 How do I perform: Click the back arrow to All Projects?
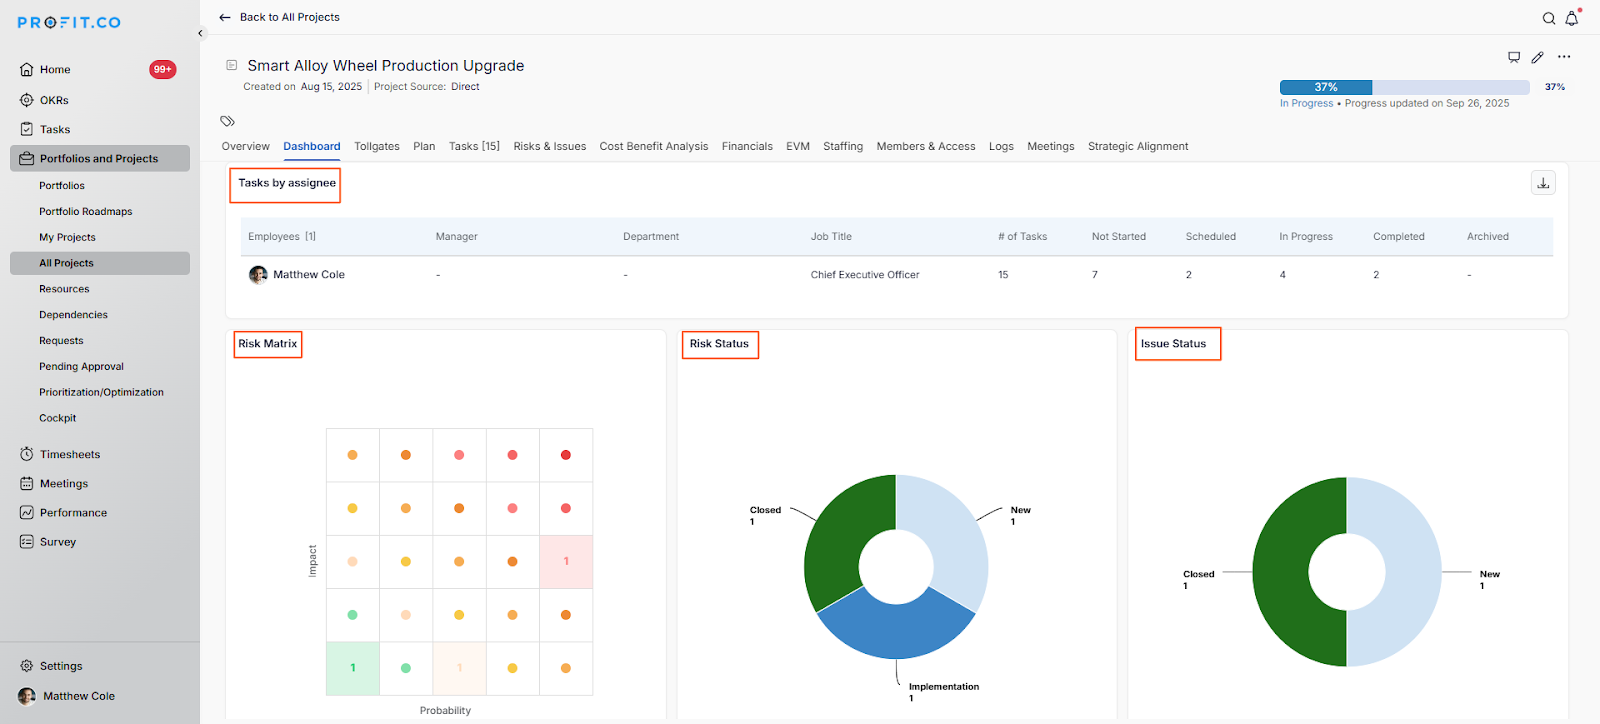(x=225, y=17)
